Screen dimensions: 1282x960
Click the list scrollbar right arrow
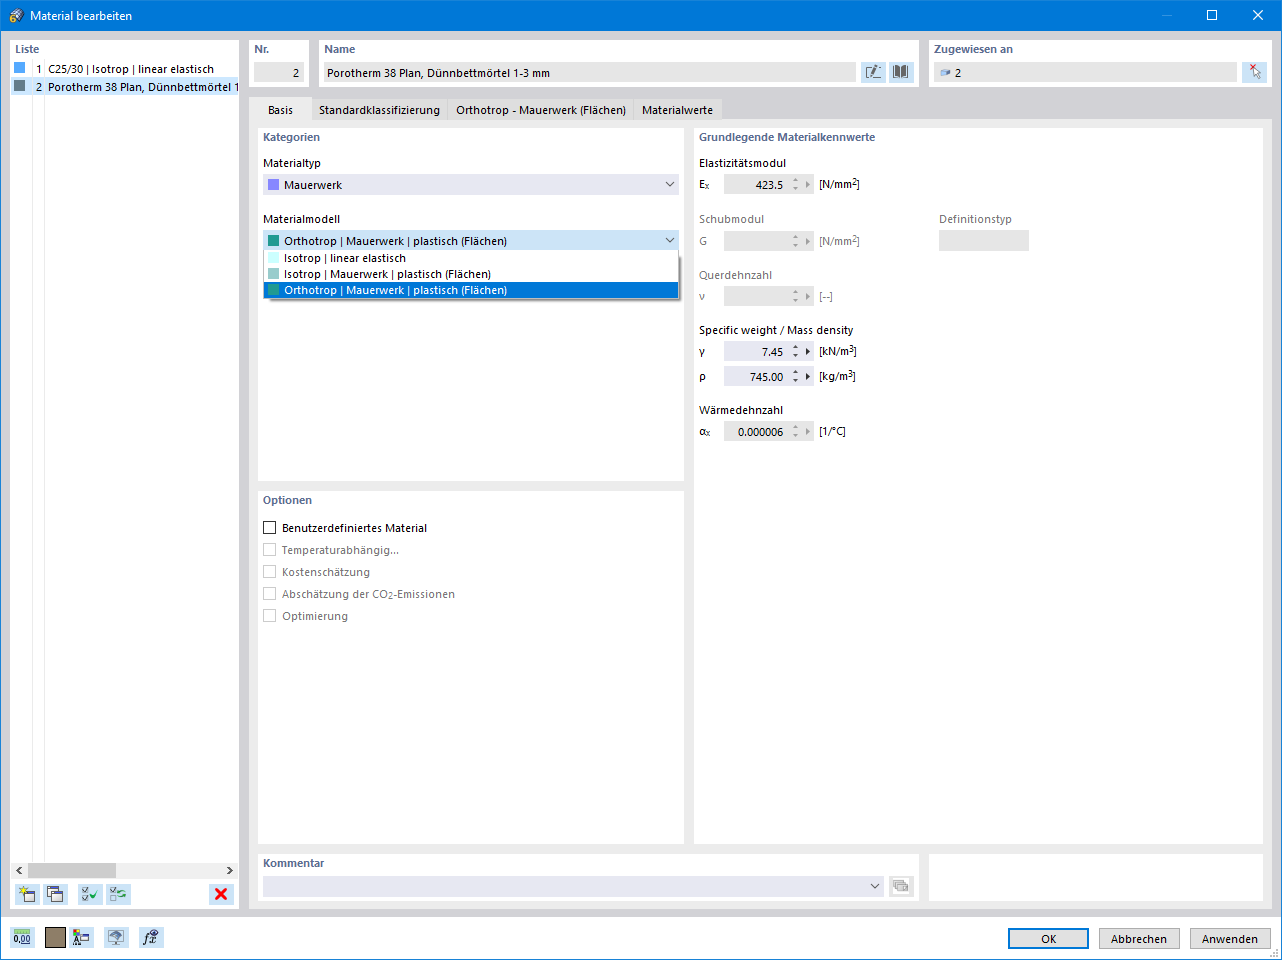(229, 870)
